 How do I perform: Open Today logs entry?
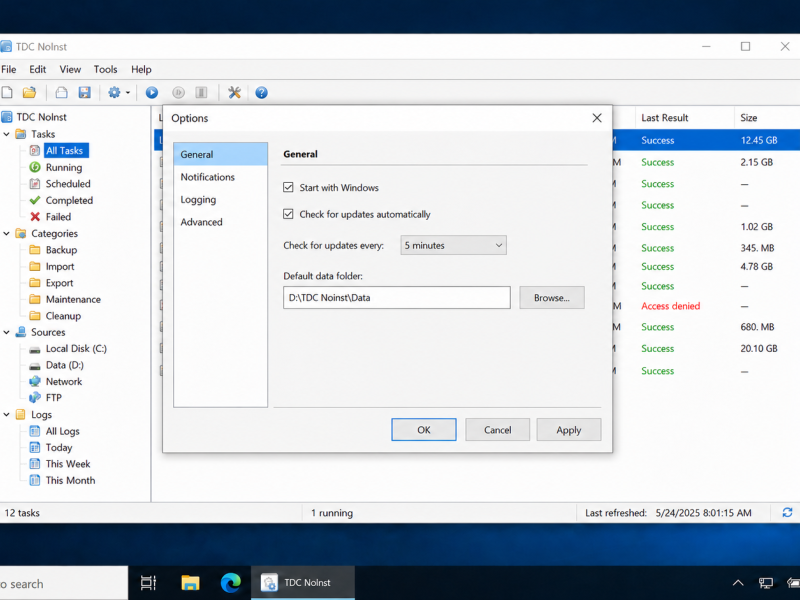tap(58, 447)
